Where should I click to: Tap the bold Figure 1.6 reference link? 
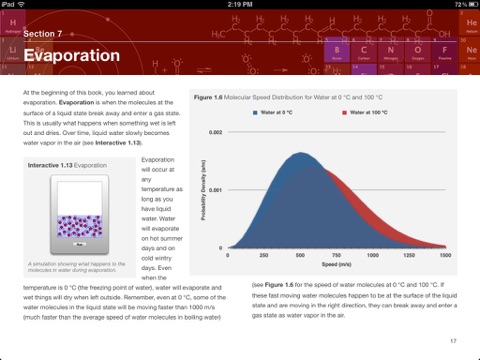pyautogui.click(x=279, y=285)
